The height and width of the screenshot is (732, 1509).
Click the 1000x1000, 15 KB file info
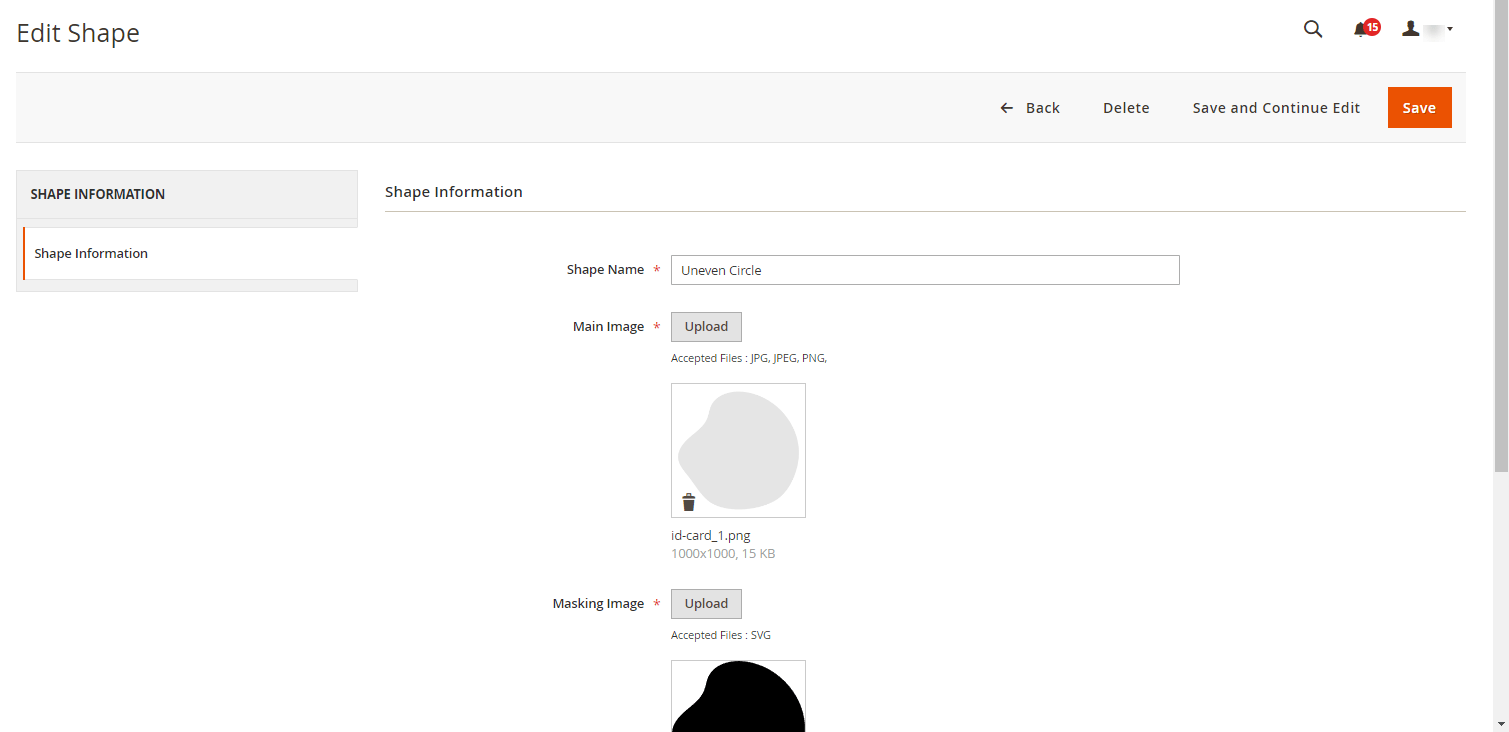coord(723,553)
